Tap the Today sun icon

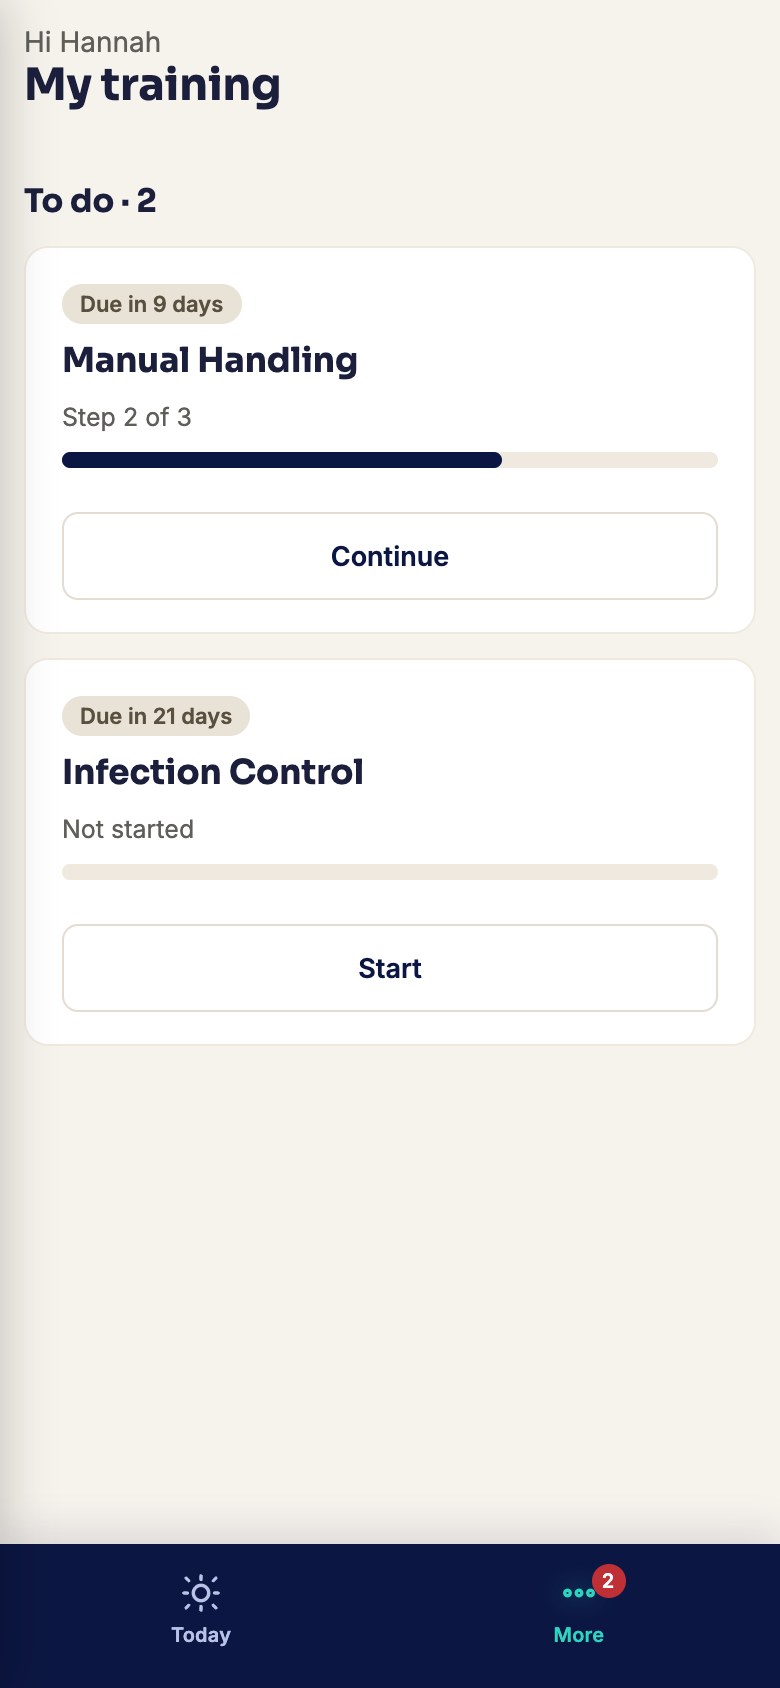click(201, 1592)
